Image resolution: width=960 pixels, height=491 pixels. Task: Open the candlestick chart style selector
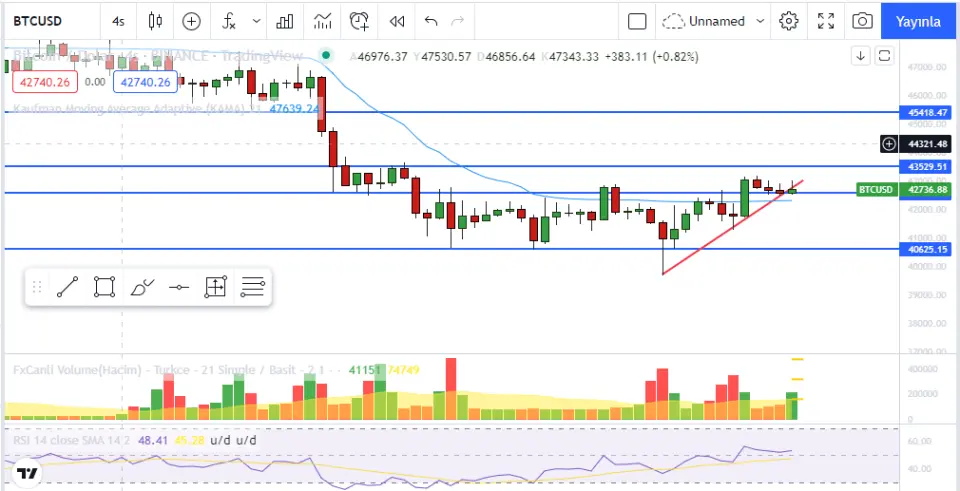click(154, 21)
